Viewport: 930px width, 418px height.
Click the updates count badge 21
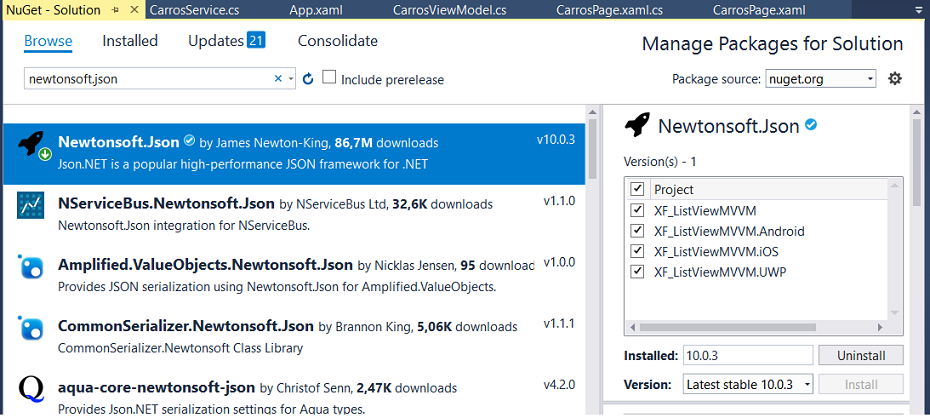256,40
